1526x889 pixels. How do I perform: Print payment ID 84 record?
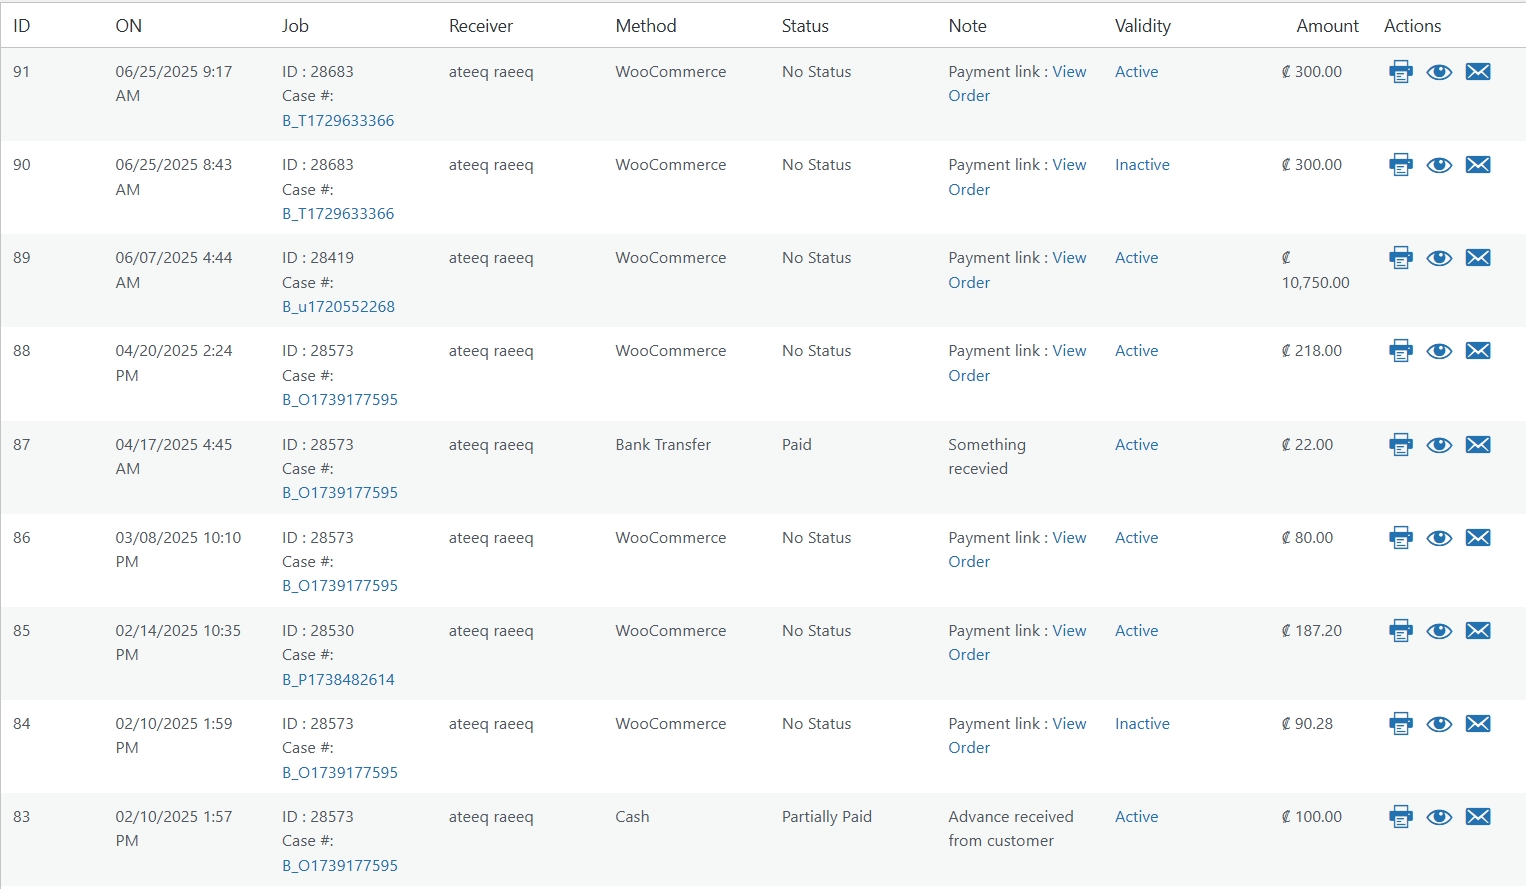(1400, 724)
